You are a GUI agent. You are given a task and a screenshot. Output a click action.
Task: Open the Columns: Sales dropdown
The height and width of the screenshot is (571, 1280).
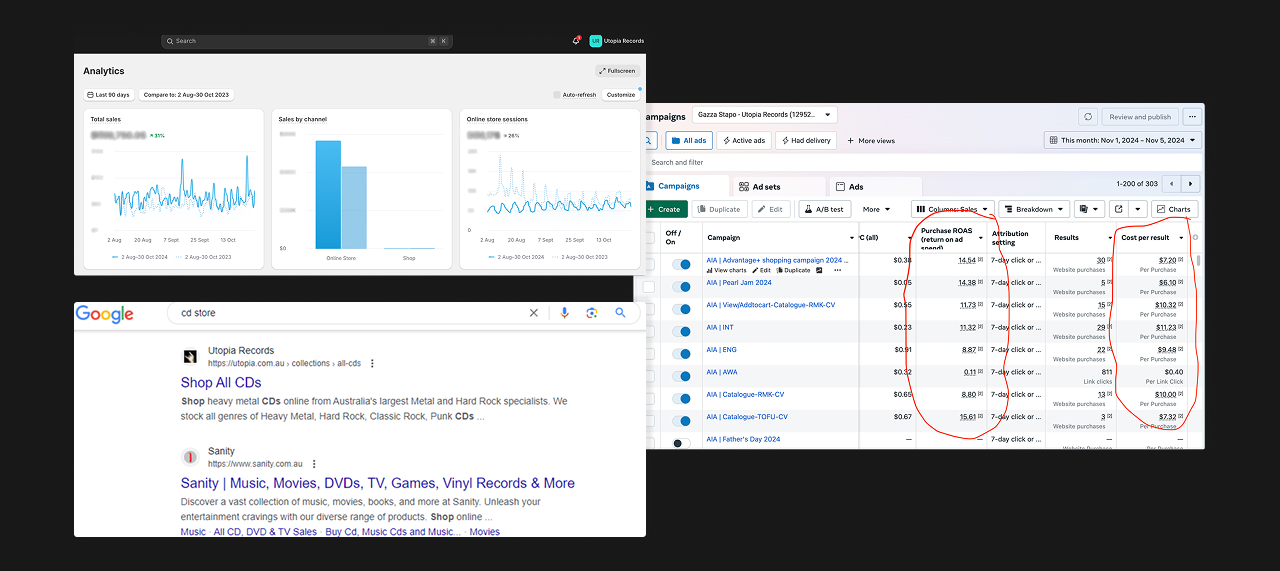tap(953, 209)
